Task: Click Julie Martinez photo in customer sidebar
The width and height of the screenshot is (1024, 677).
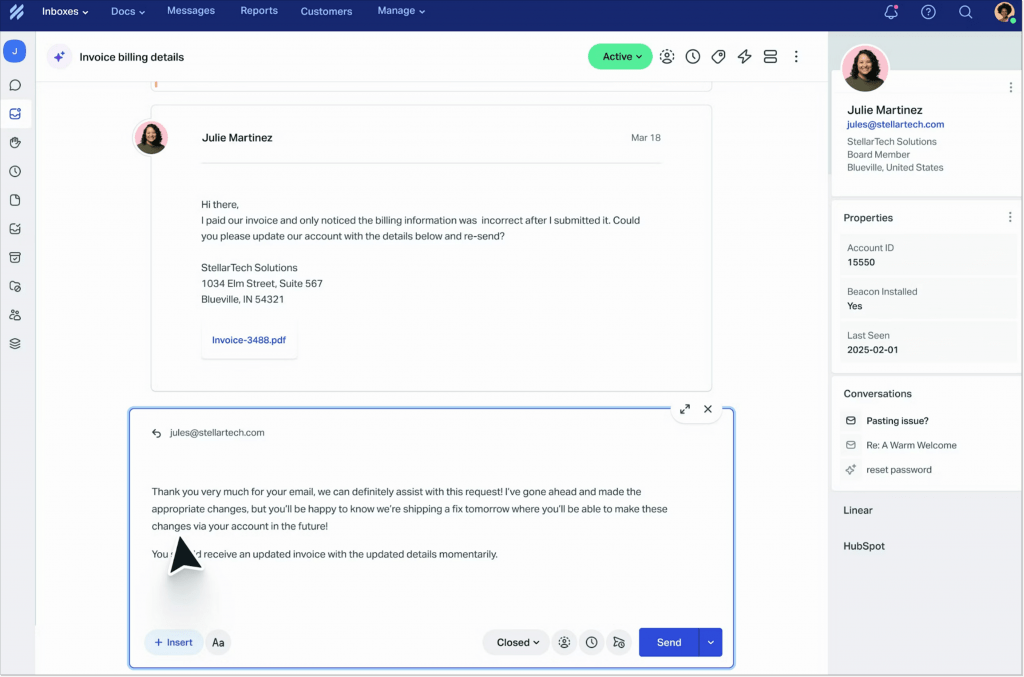Action: [865, 69]
